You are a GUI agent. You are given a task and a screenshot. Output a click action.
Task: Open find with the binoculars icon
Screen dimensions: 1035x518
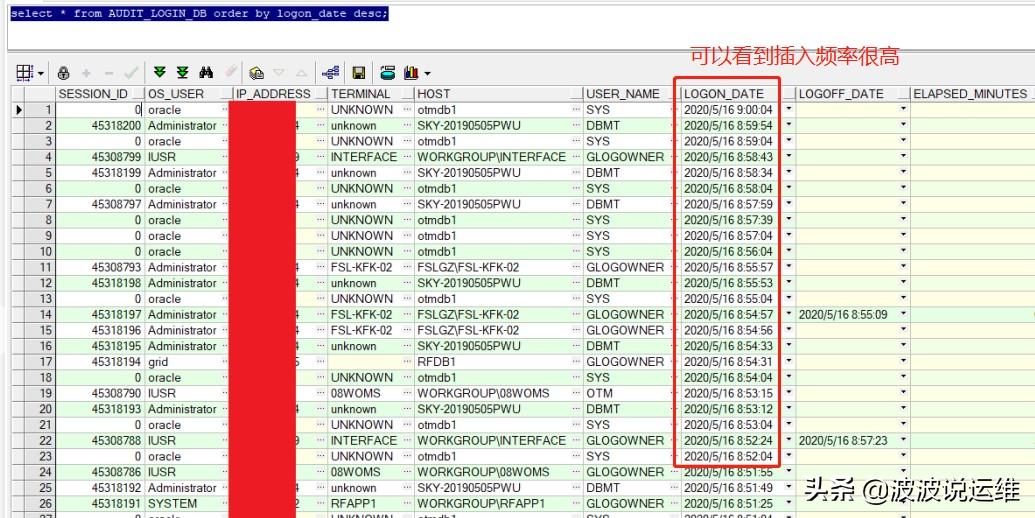207,73
